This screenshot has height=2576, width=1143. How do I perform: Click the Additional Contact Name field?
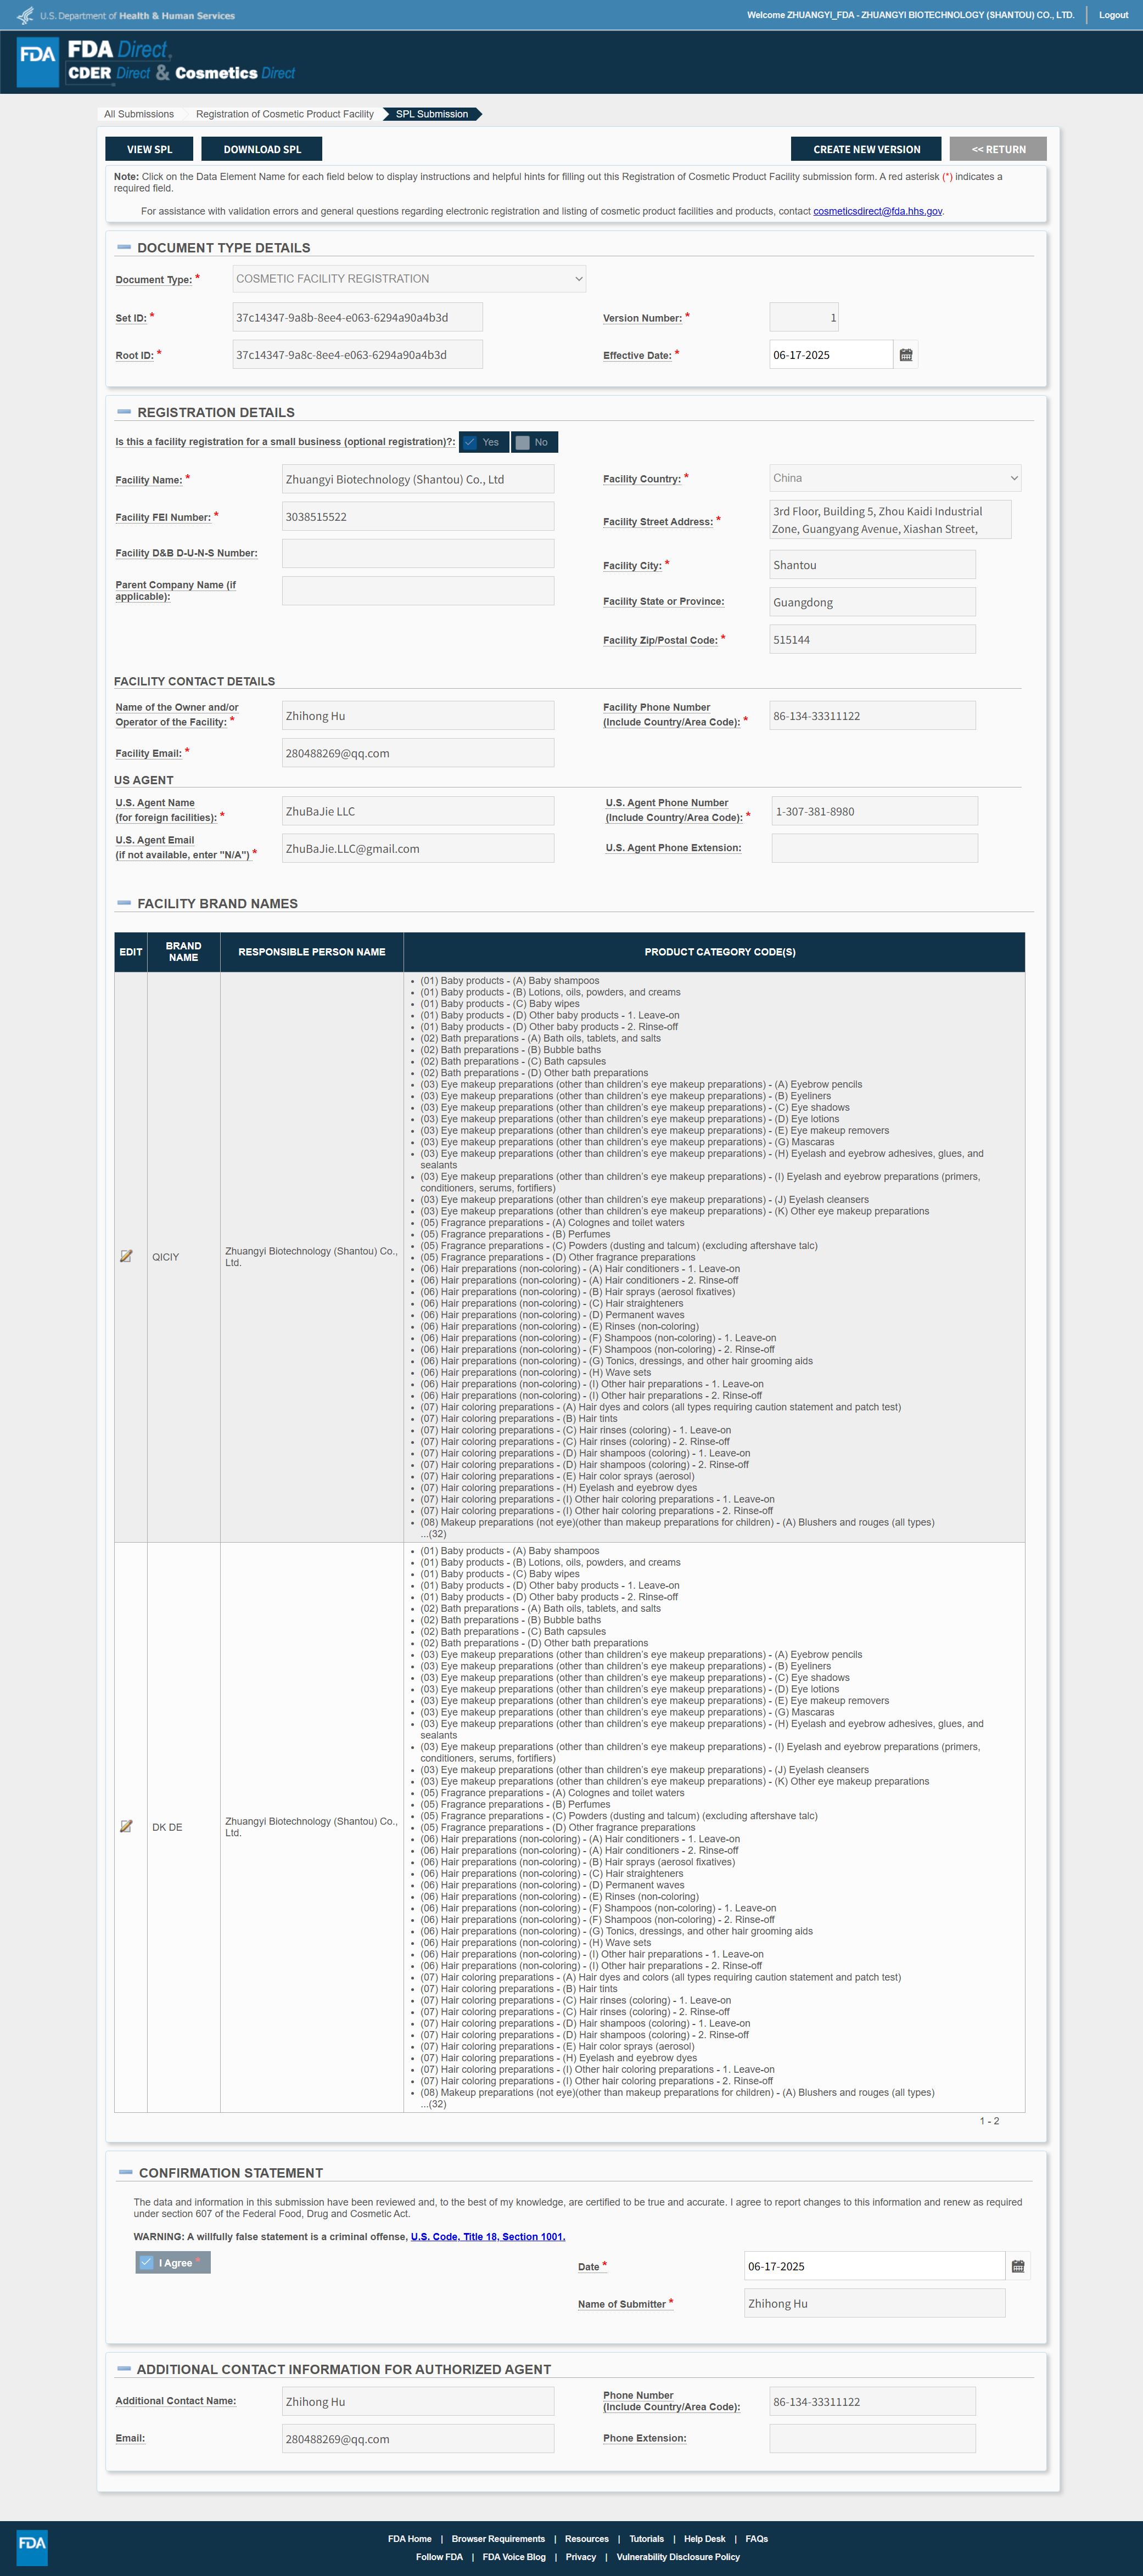coord(418,2402)
